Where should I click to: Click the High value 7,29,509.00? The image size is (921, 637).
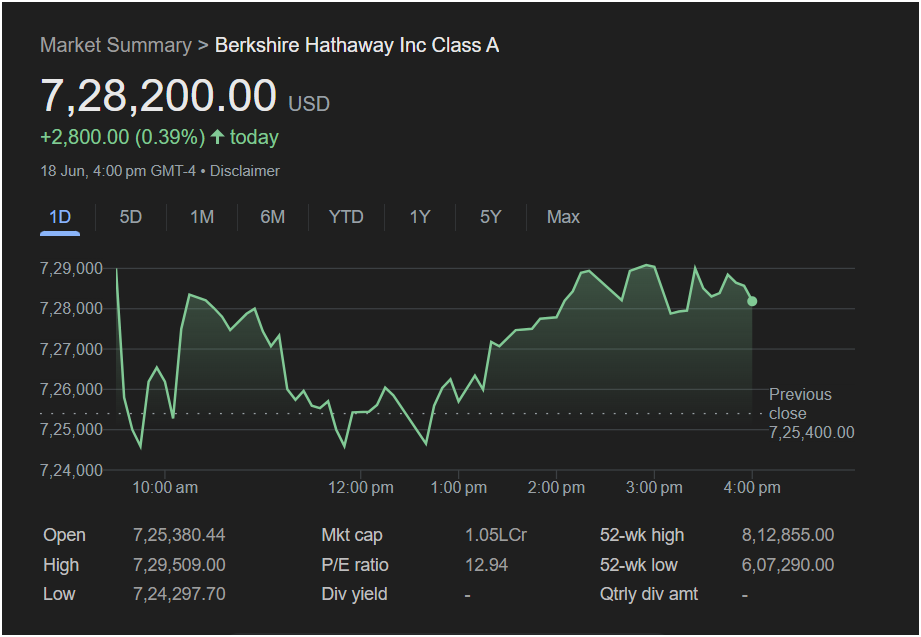click(179, 565)
